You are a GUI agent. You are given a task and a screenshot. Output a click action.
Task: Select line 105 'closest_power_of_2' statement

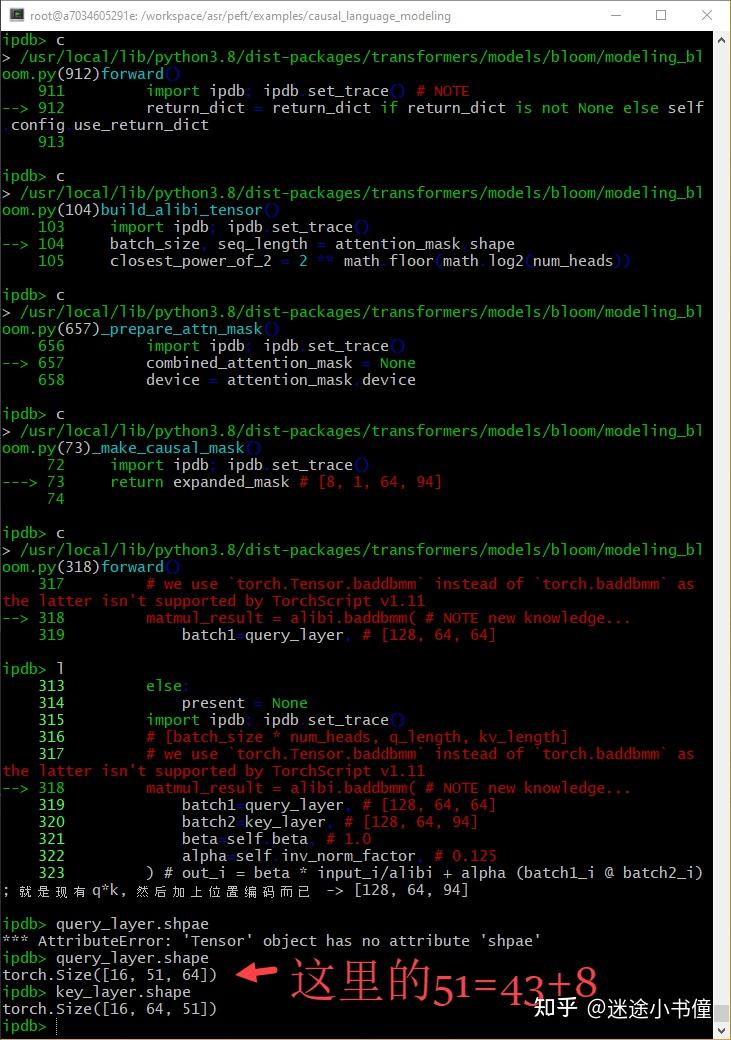tap(369, 261)
